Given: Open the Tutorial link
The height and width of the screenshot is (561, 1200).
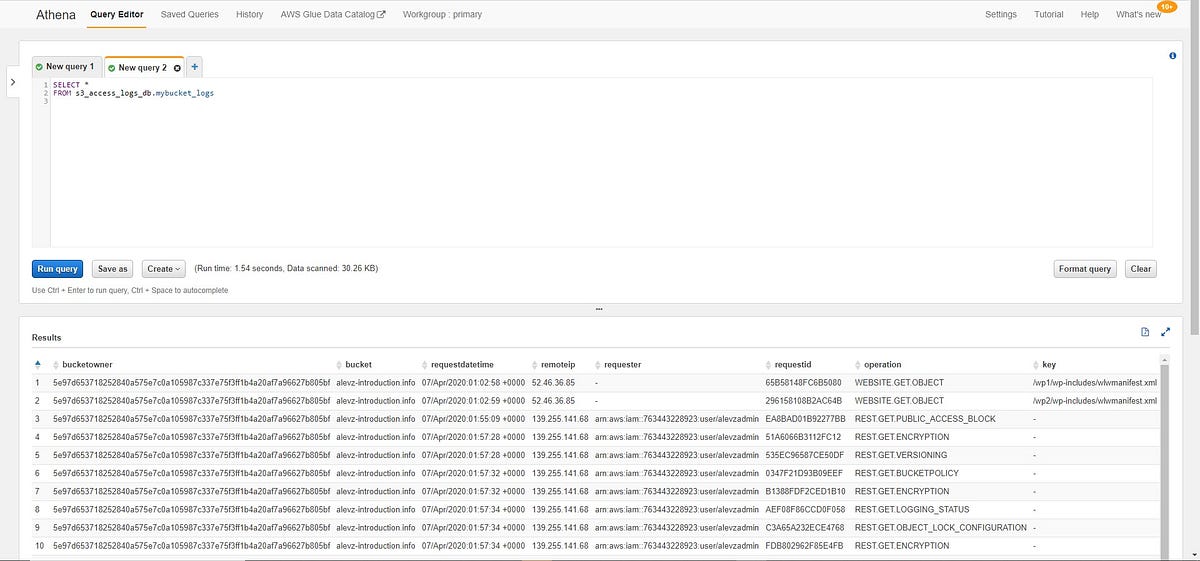Looking at the screenshot, I should click(x=1049, y=15).
